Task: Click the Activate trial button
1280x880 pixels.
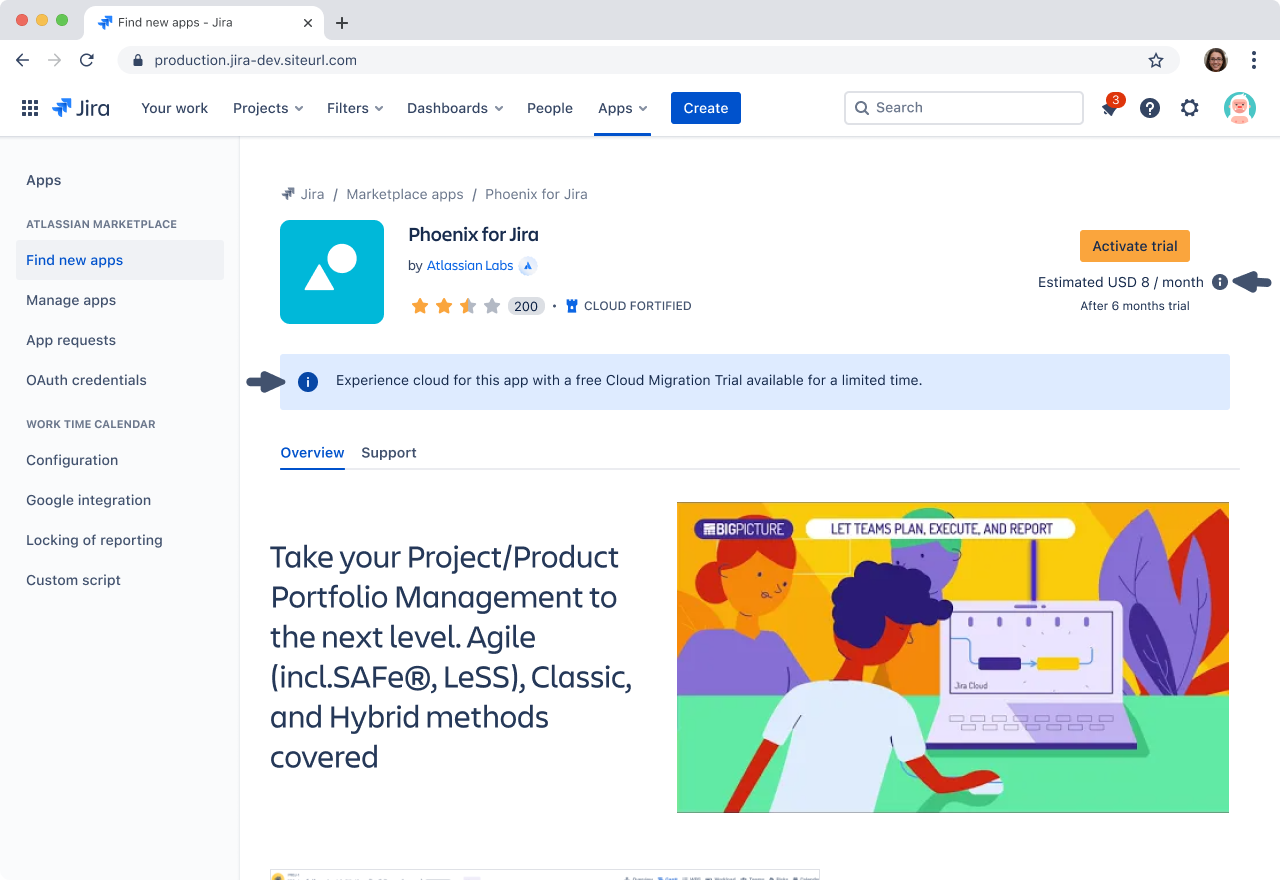Action: click(x=1134, y=245)
